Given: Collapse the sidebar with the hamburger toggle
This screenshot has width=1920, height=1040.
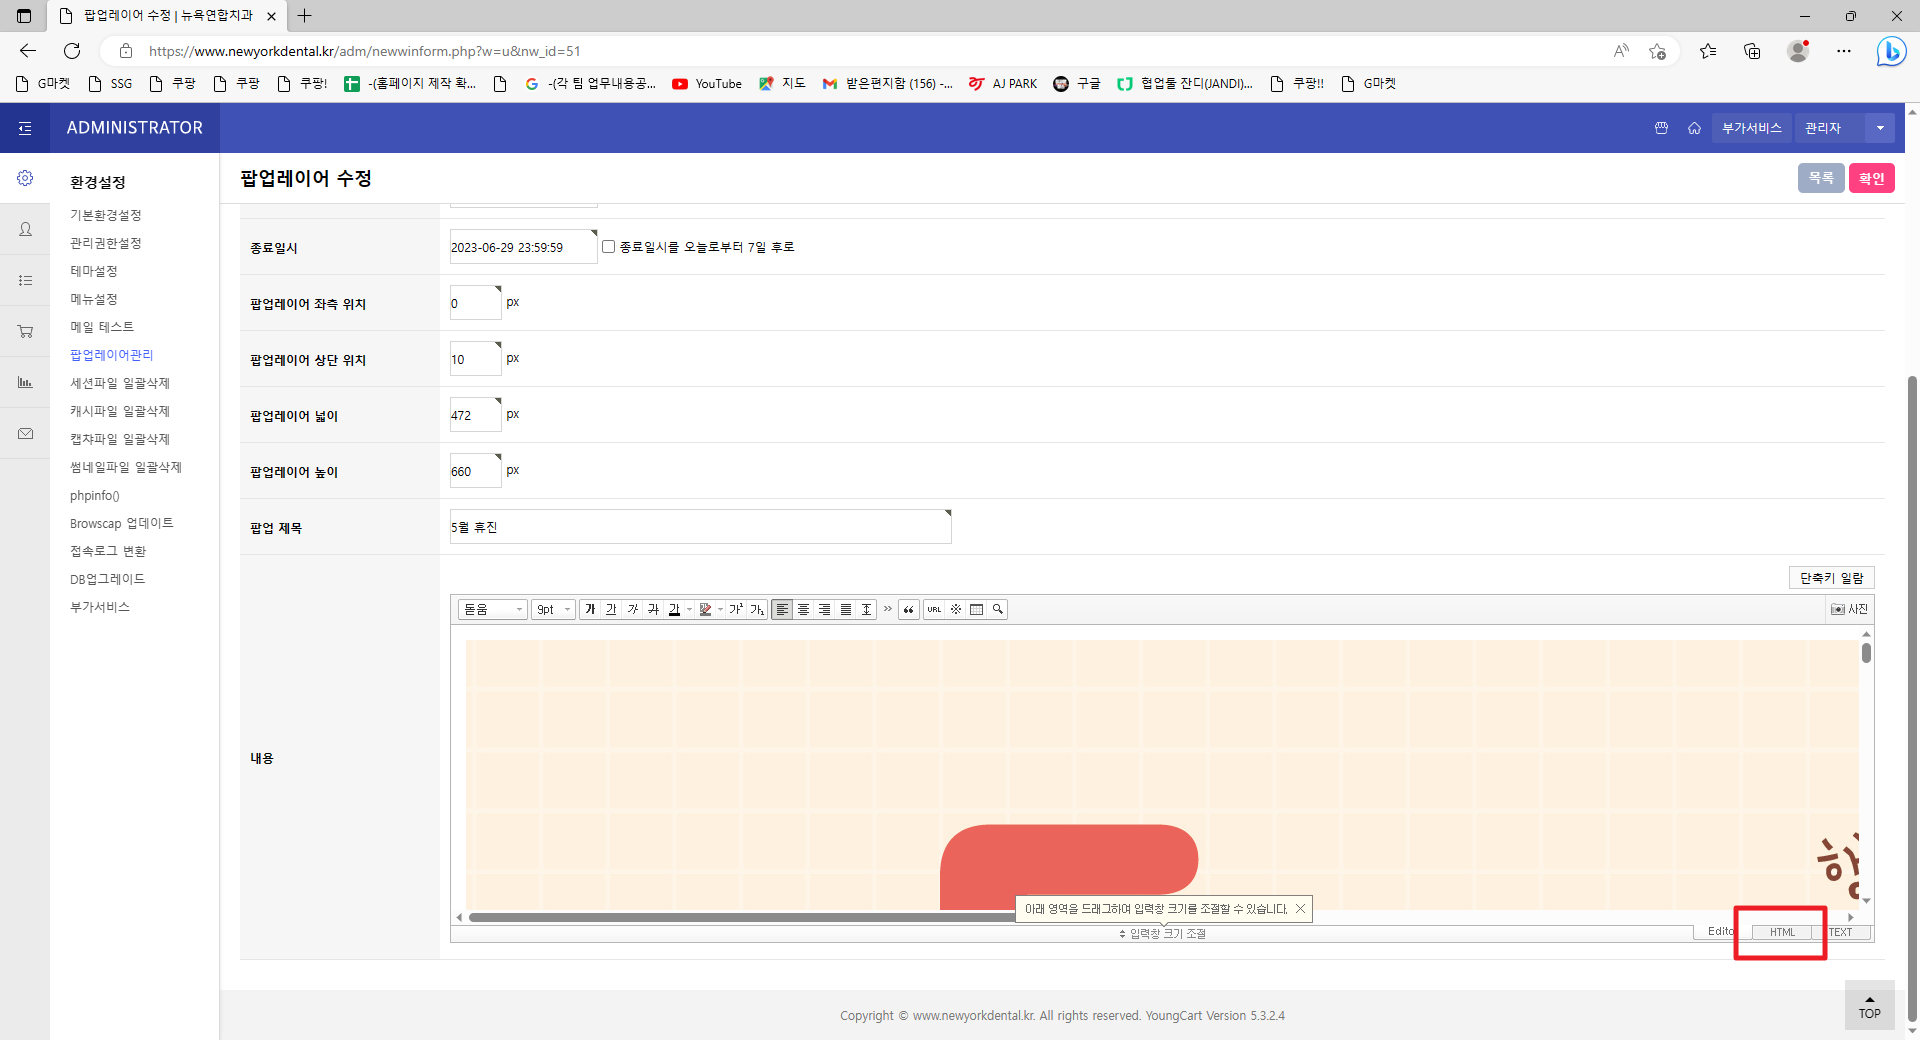Looking at the screenshot, I should pyautogui.click(x=25, y=128).
